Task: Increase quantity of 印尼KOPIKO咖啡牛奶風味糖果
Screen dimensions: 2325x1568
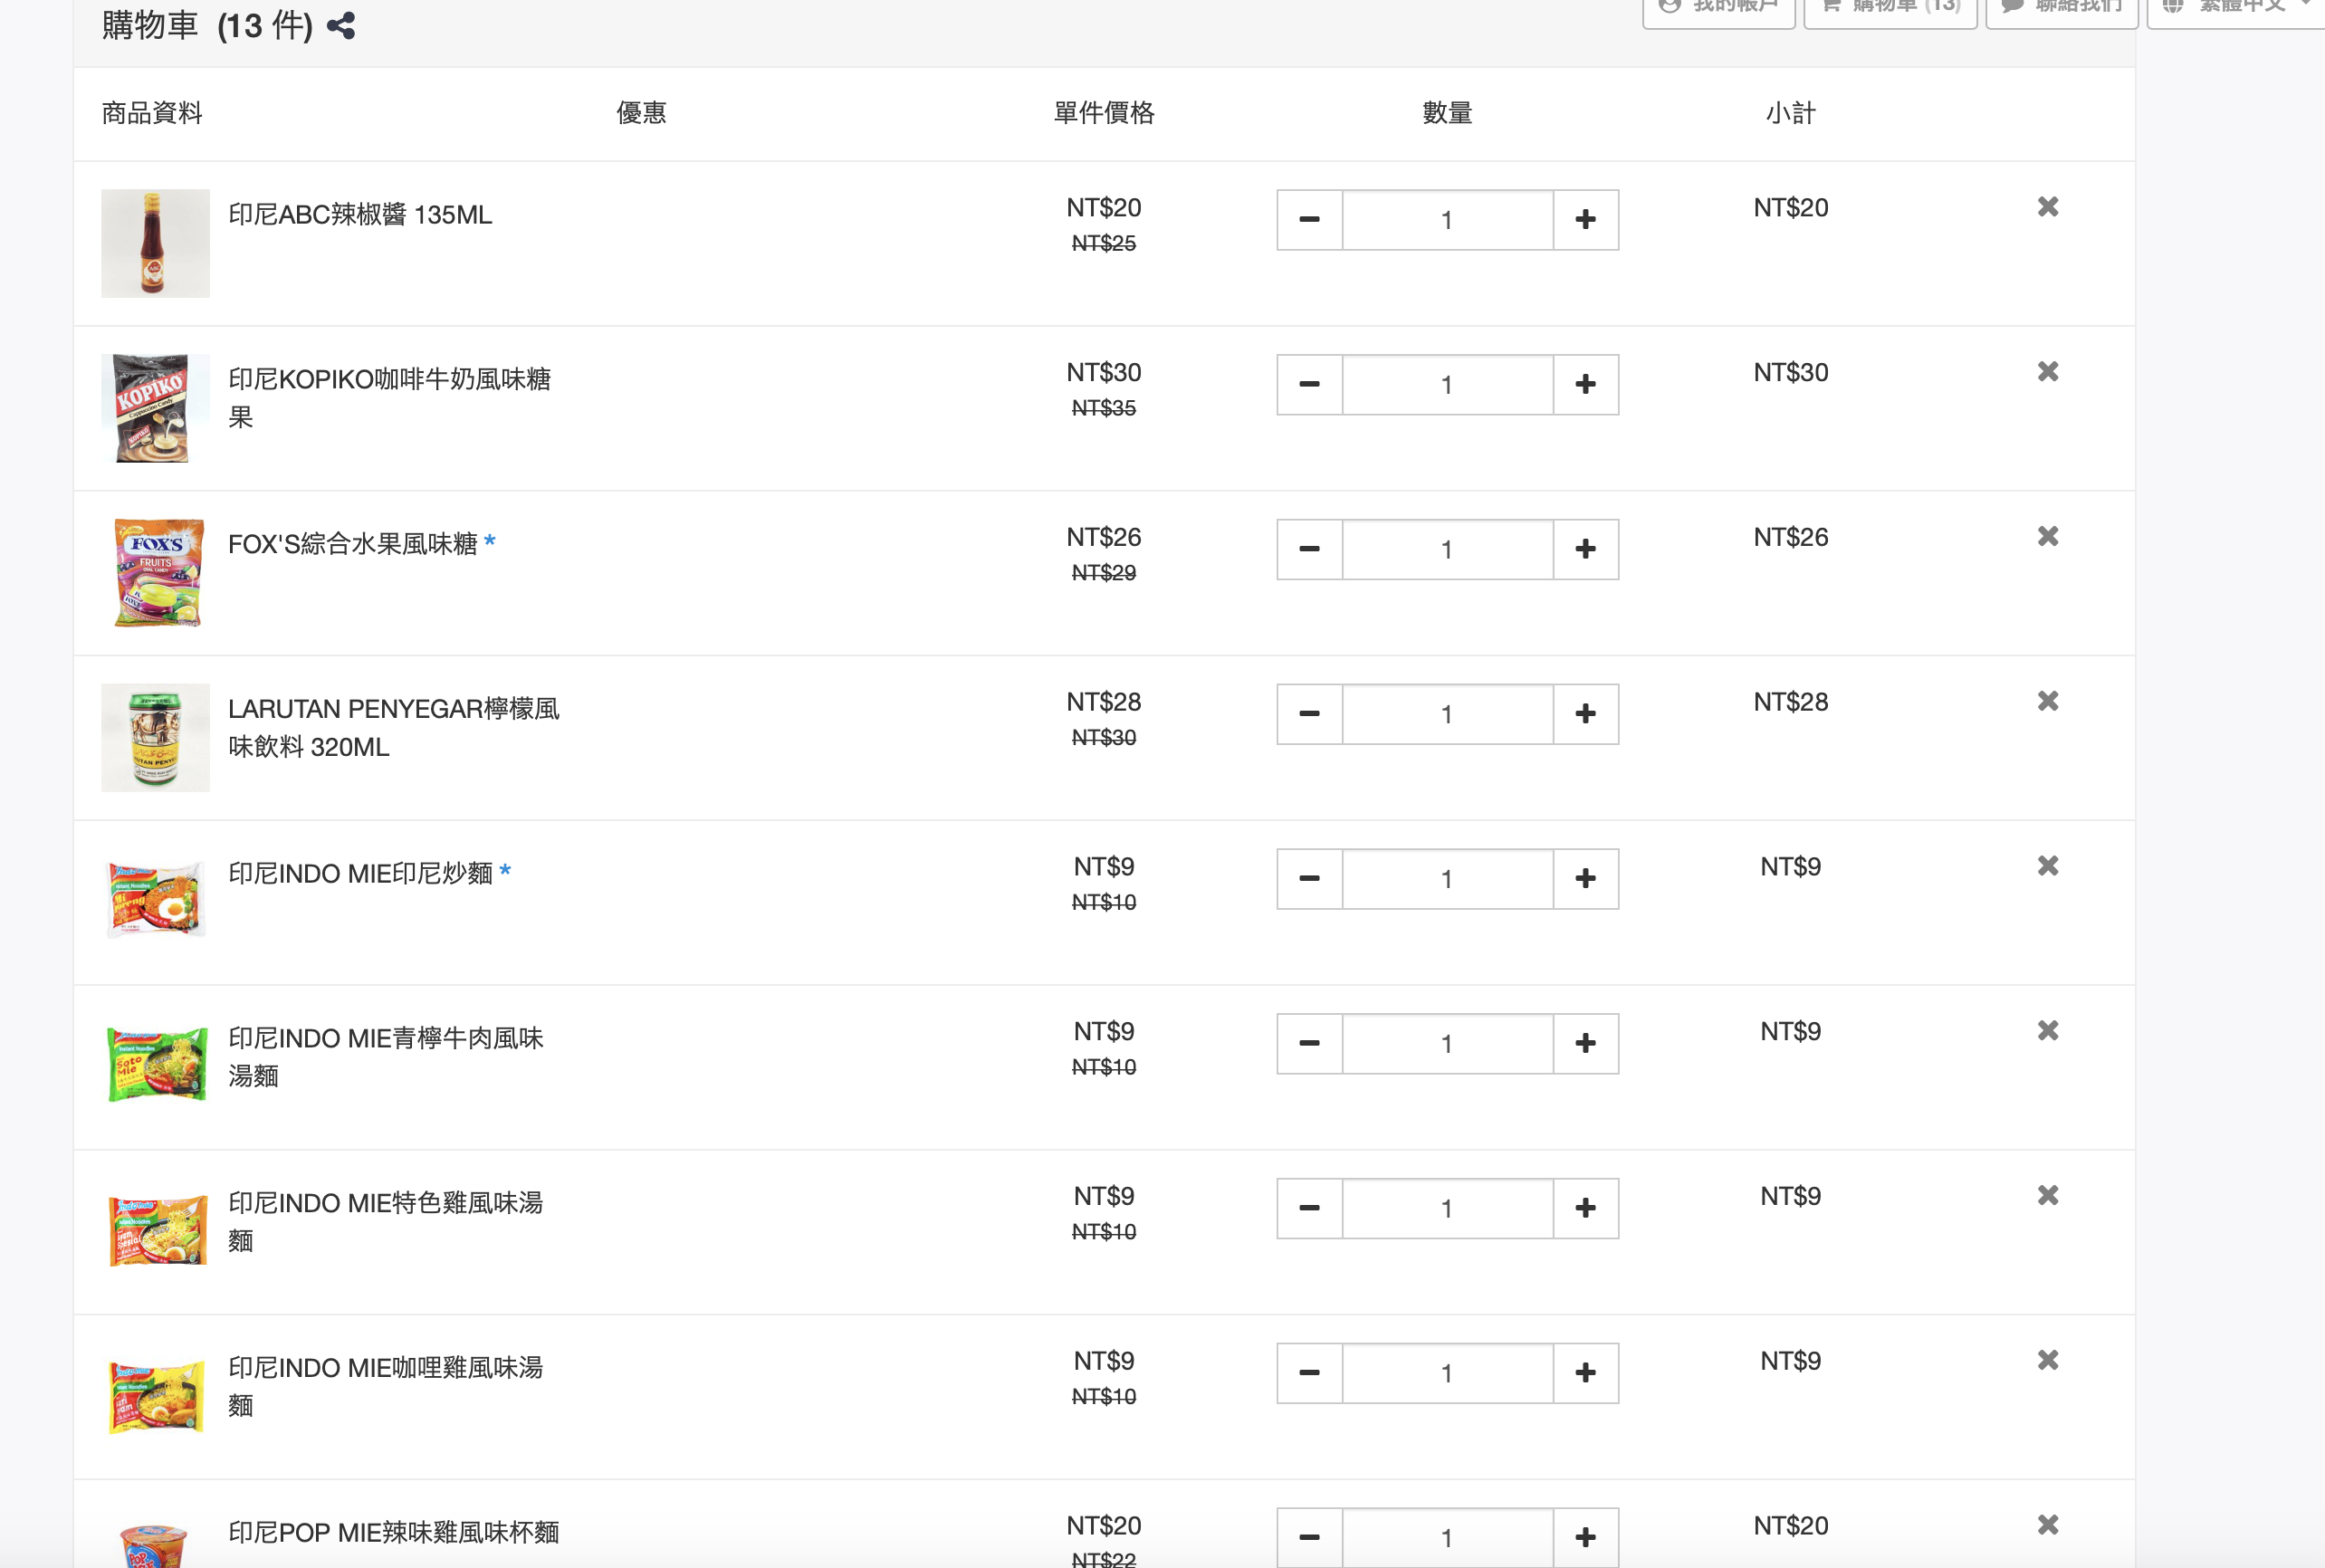Action: tap(1586, 385)
